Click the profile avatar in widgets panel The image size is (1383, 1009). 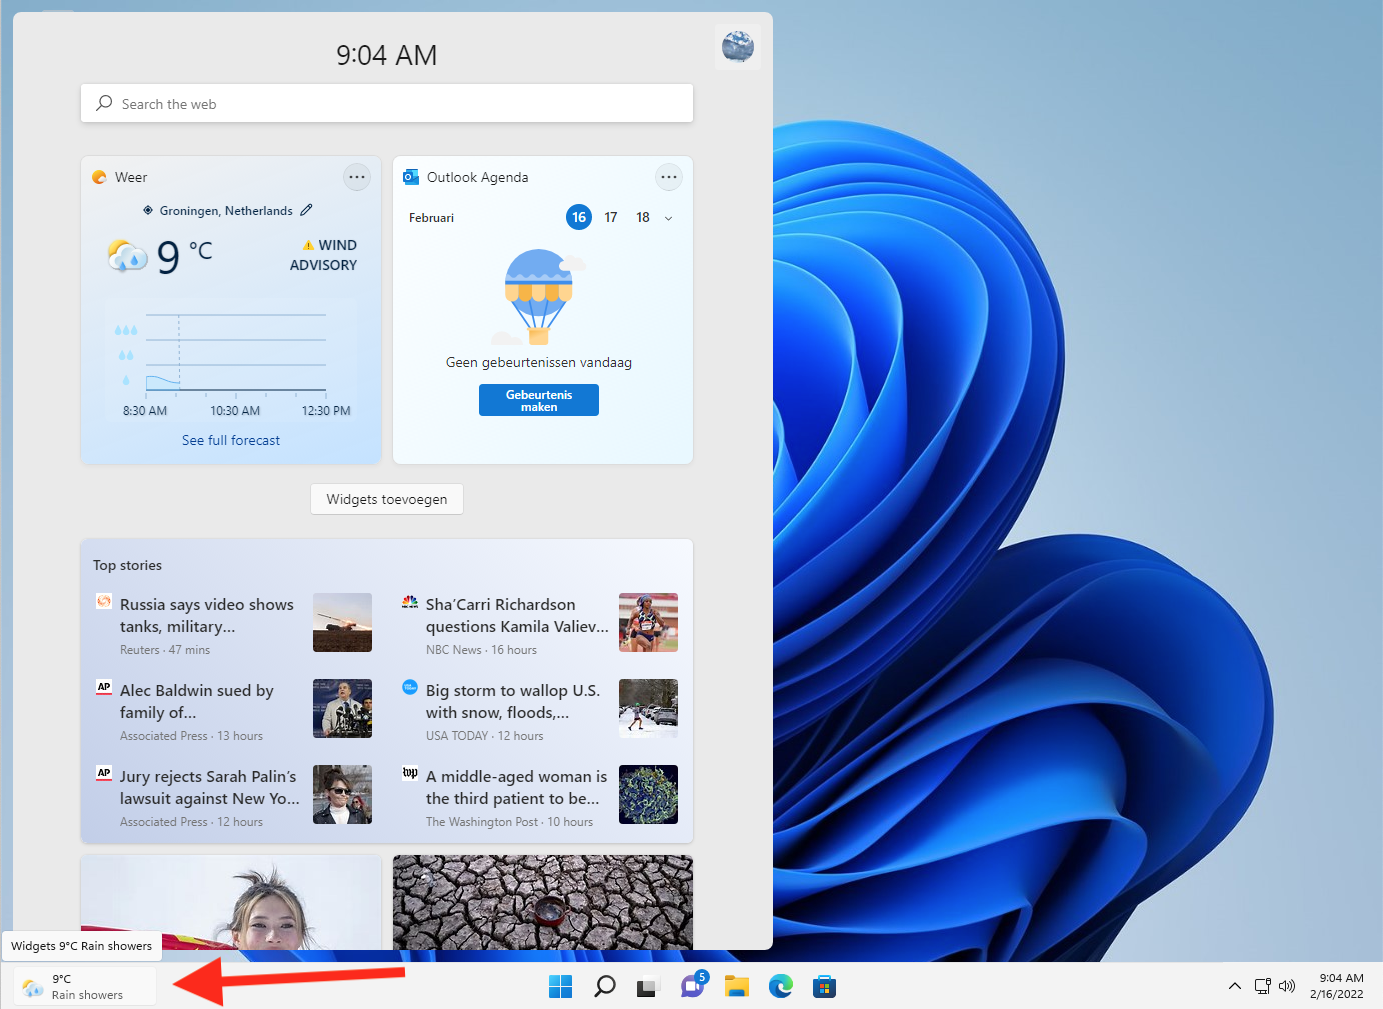click(x=737, y=46)
